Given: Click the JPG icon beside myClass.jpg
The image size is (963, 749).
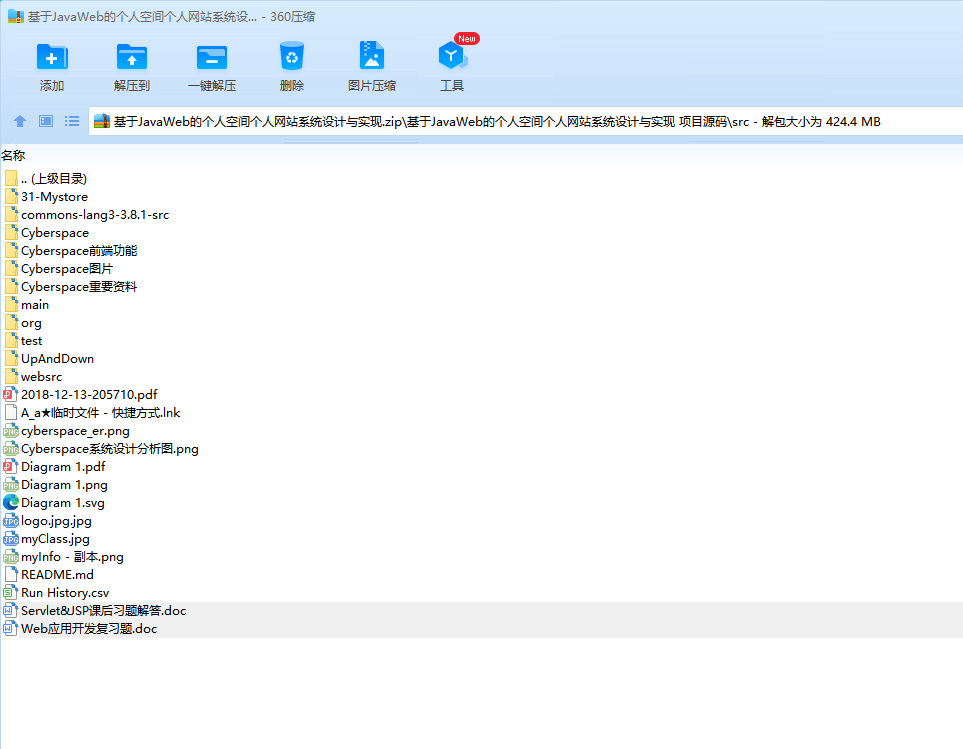Looking at the screenshot, I should click(10, 538).
